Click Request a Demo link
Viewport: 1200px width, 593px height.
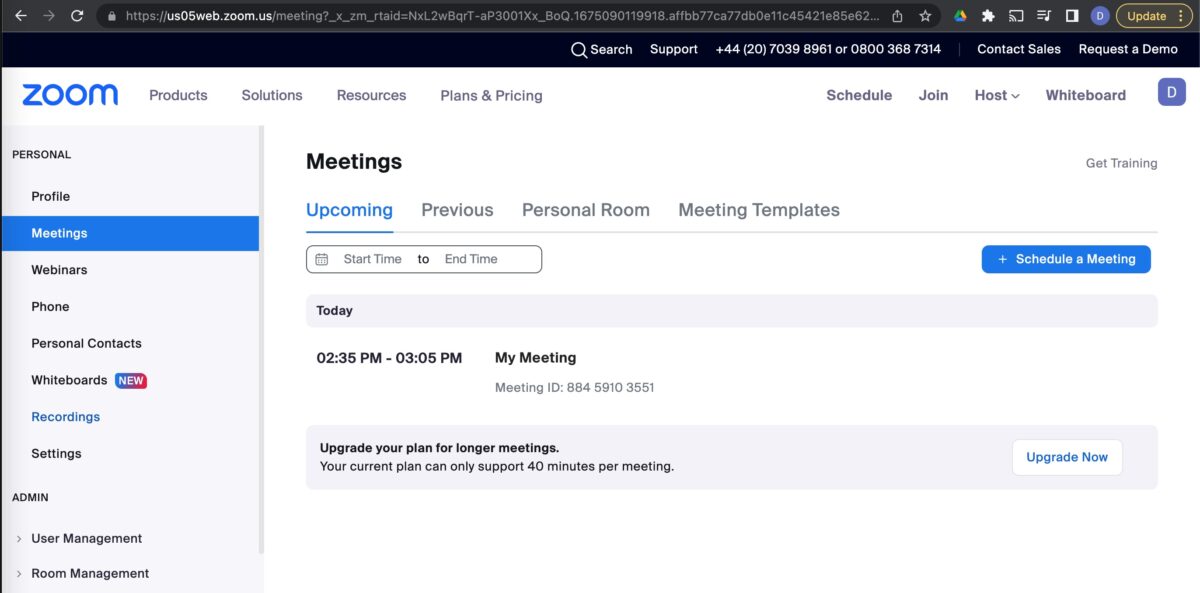click(x=1128, y=49)
